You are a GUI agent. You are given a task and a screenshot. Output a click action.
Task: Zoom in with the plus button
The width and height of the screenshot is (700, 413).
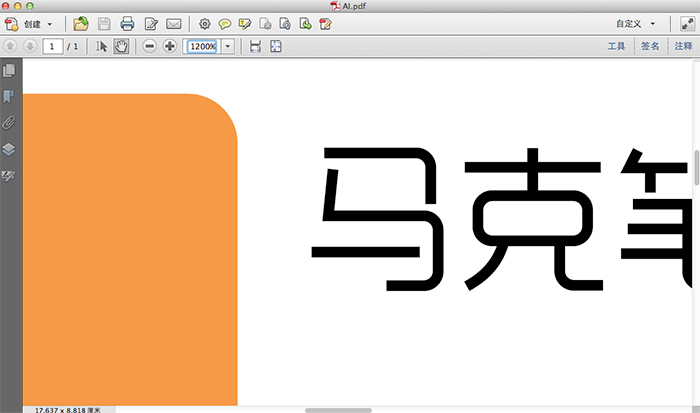pyautogui.click(x=170, y=46)
